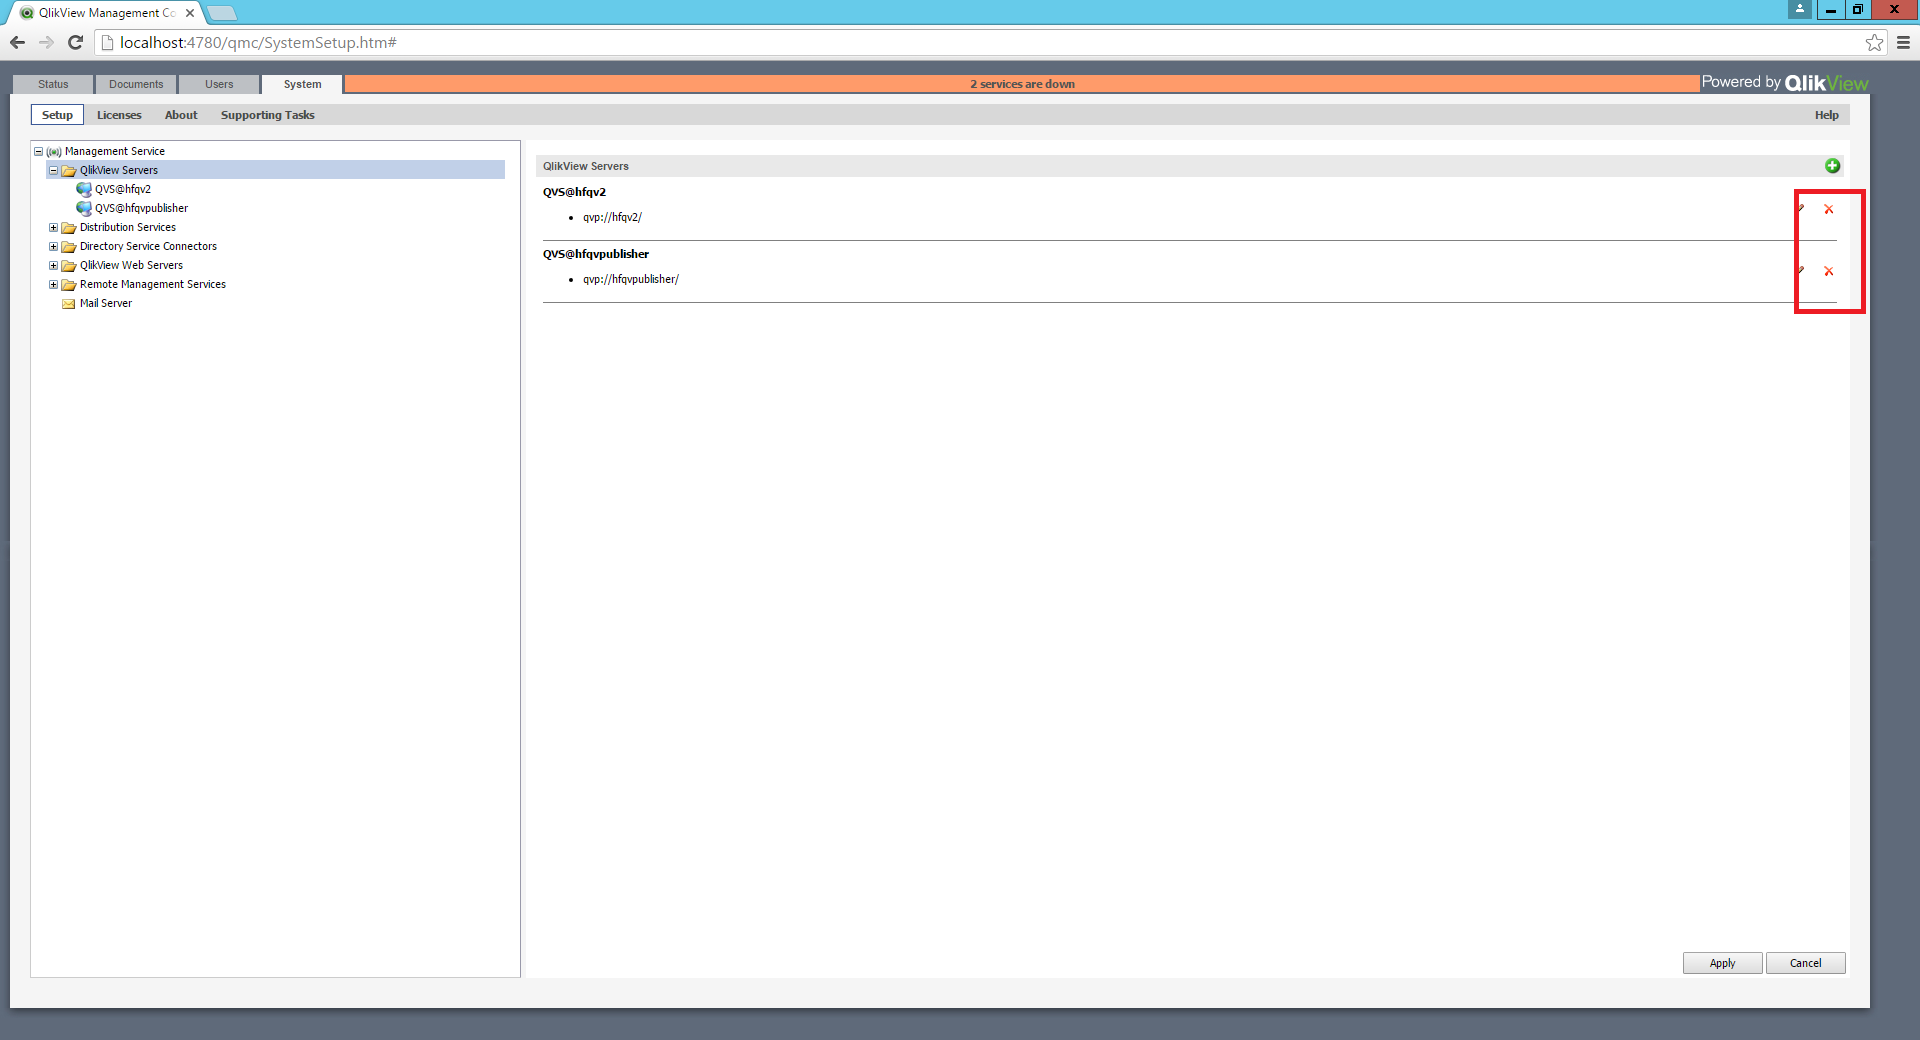Click the qvp://hfqv2/ address text
Viewport: 1920px width, 1040px height.
pos(612,217)
